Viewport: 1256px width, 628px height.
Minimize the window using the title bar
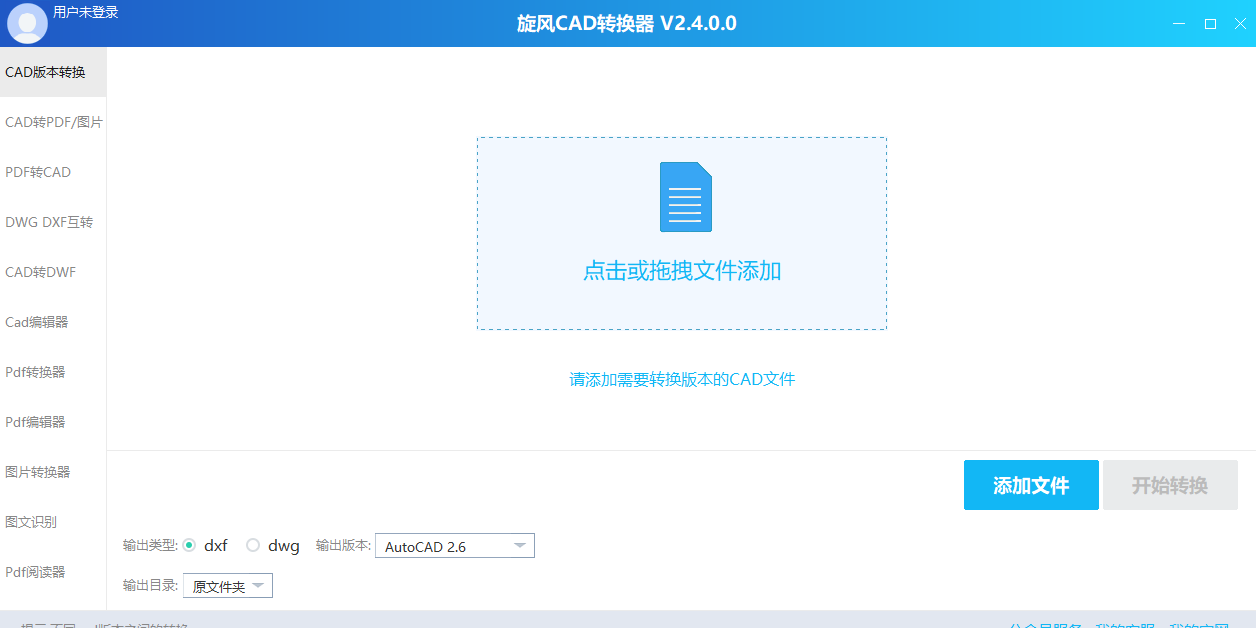click(1180, 24)
